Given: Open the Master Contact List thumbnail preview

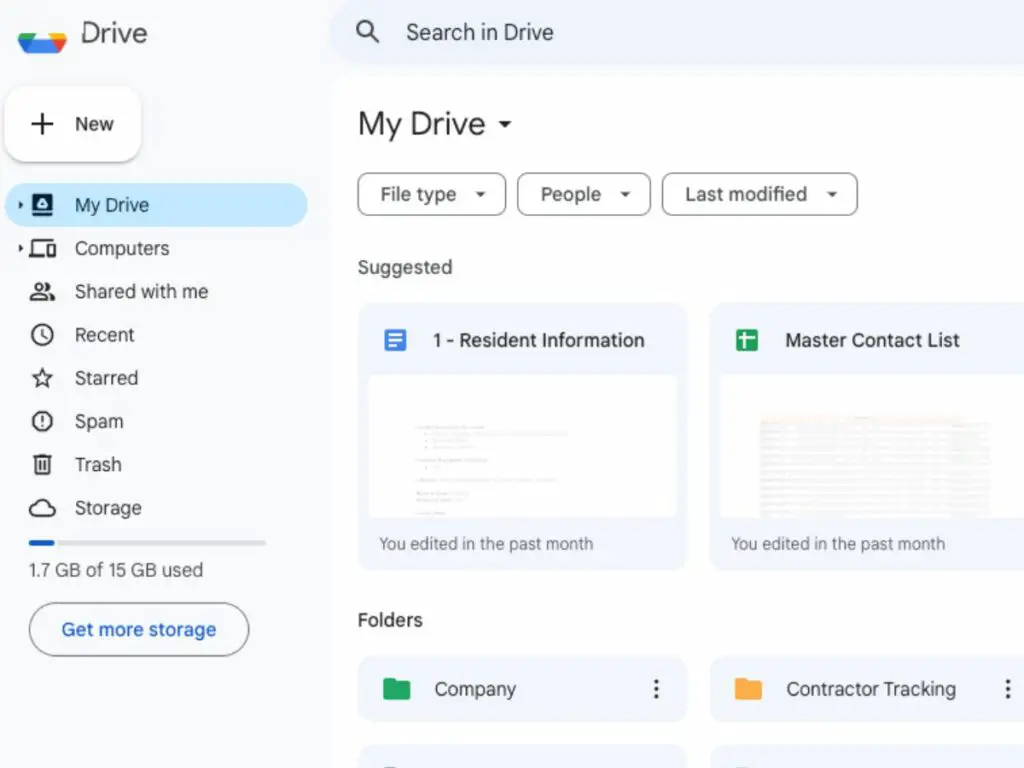Looking at the screenshot, I should (872, 446).
